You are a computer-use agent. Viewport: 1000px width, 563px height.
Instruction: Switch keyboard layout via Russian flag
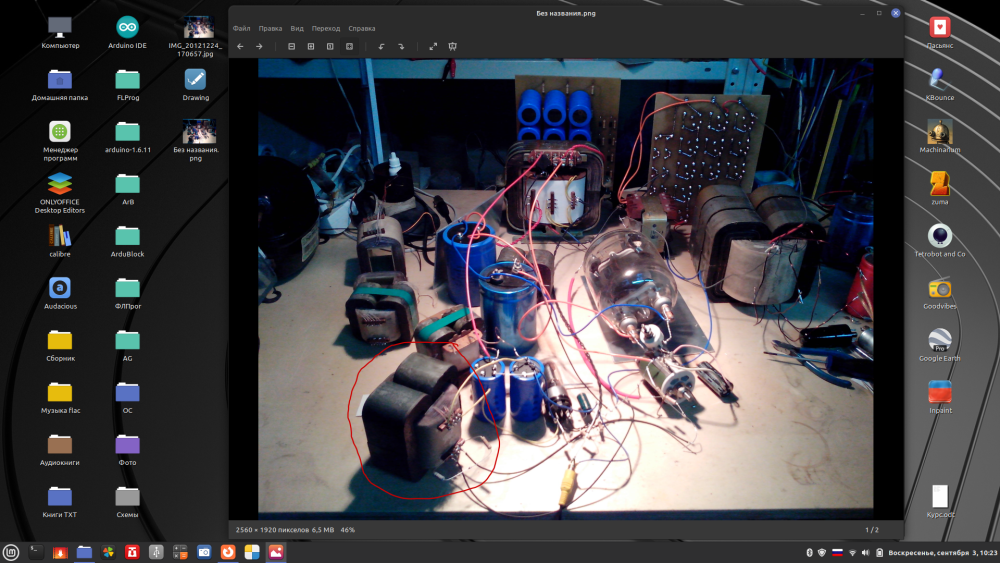836,552
